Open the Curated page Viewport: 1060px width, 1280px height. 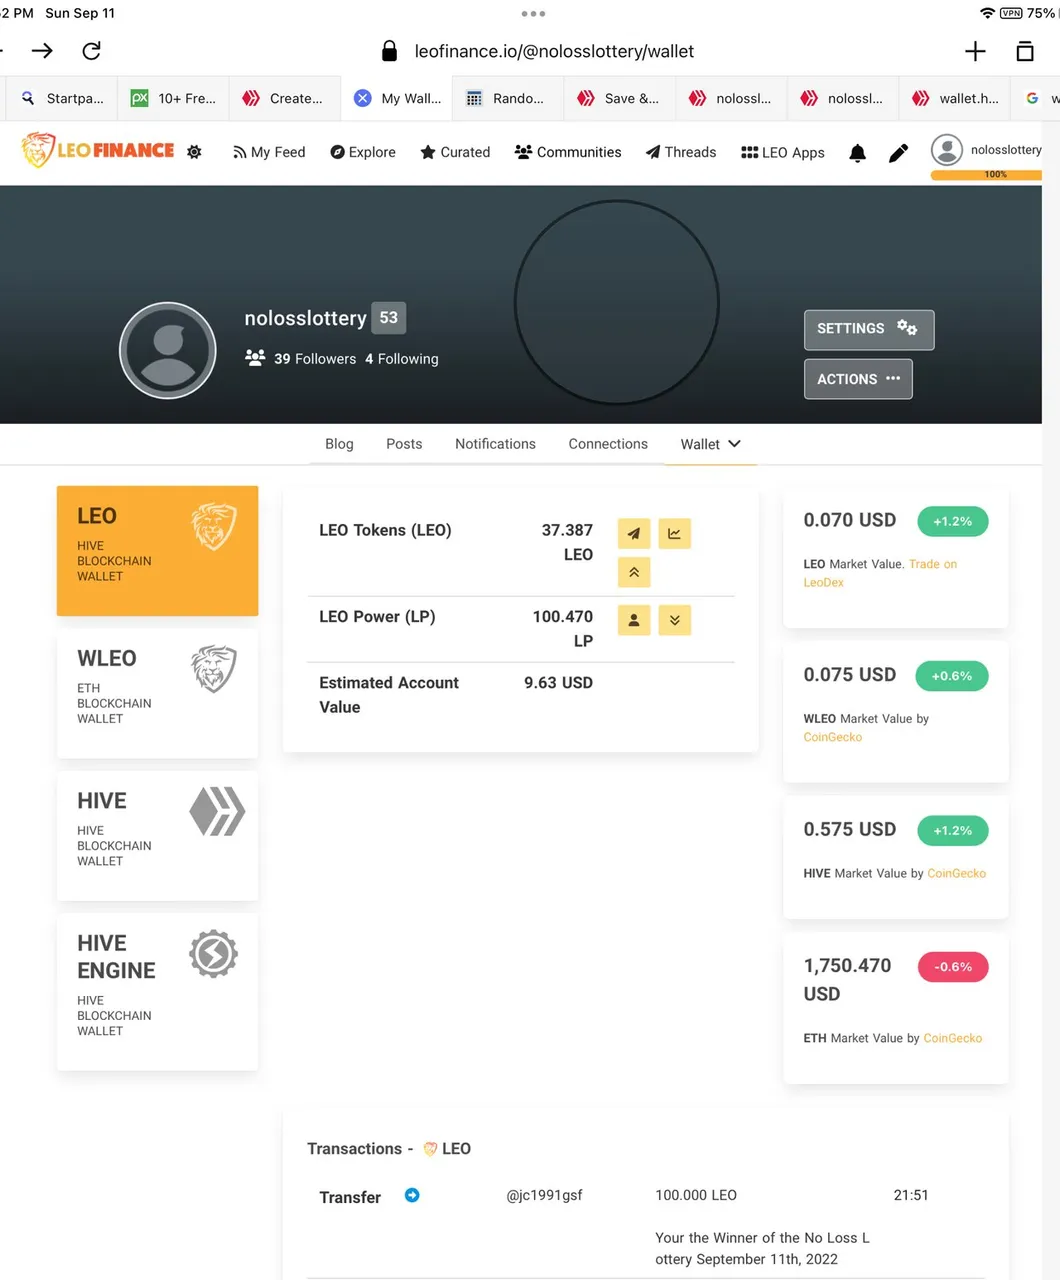point(455,152)
